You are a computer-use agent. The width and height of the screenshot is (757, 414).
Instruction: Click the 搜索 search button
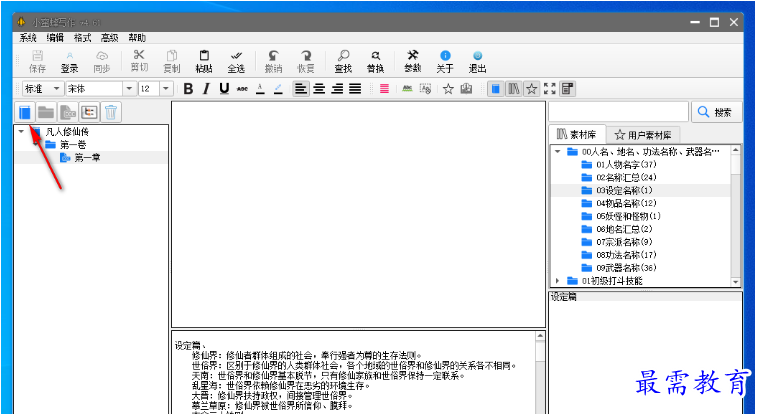(x=716, y=112)
